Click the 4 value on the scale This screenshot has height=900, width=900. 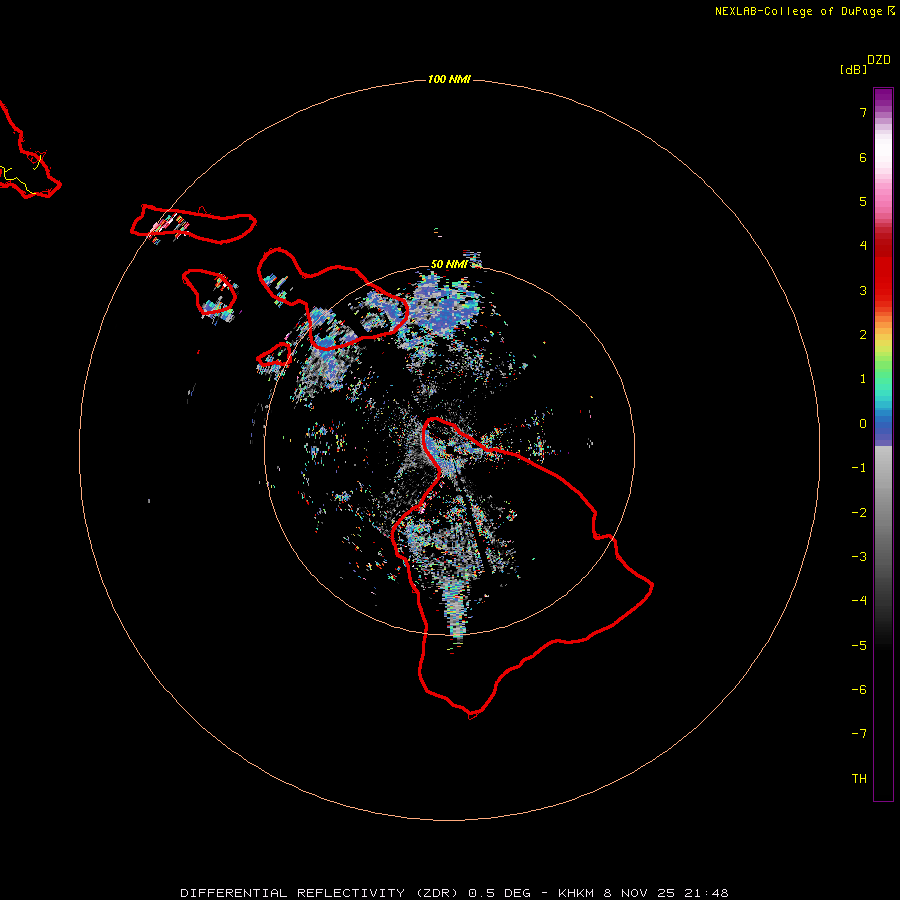tap(863, 246)
